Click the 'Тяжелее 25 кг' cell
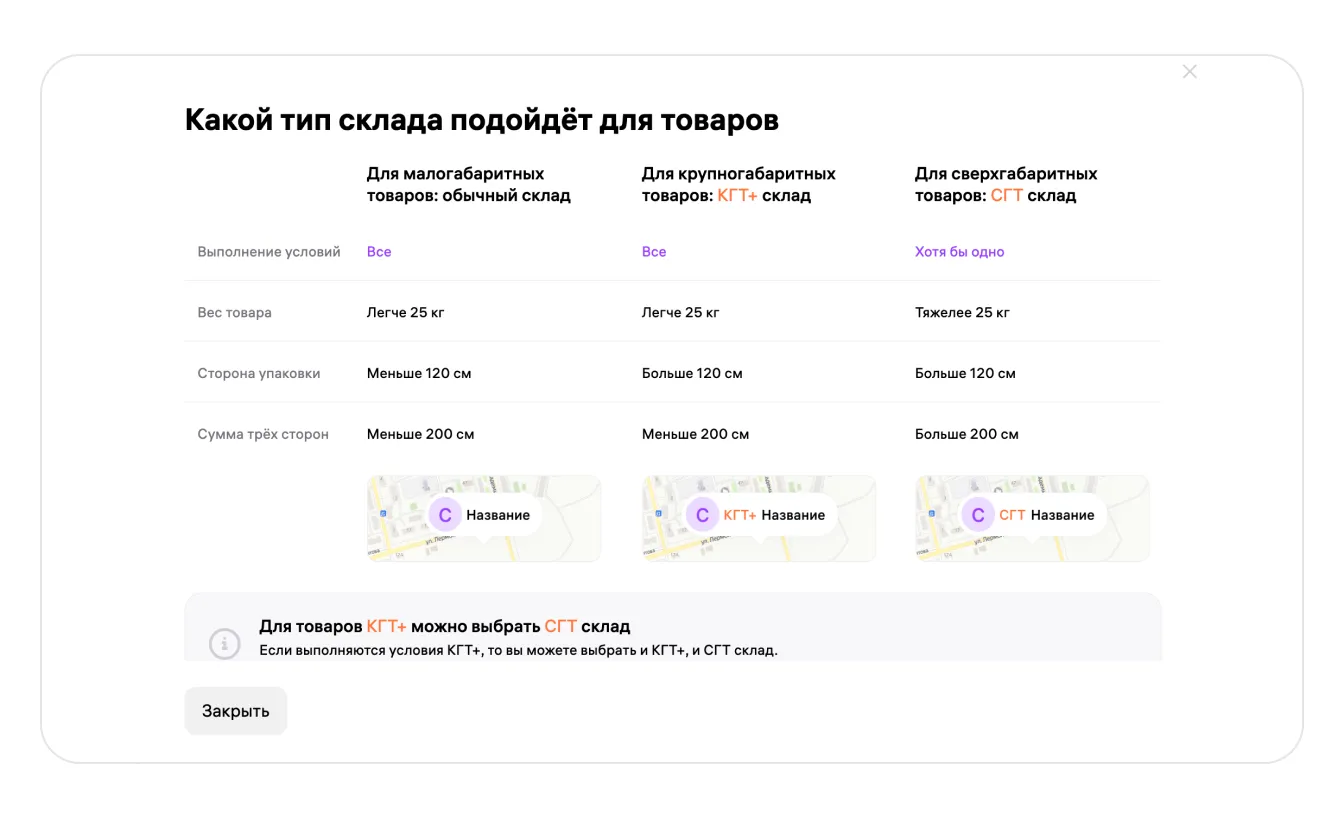Viewport: 1344px width, 818px height. [962, 313]
